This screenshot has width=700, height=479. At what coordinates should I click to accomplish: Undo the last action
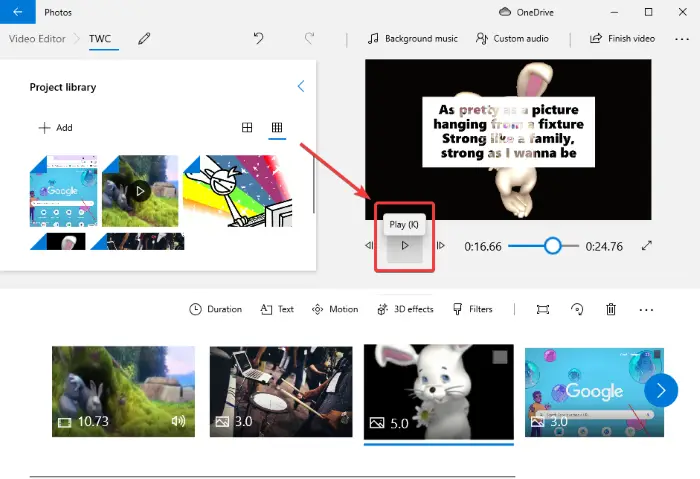coord(258,39)
